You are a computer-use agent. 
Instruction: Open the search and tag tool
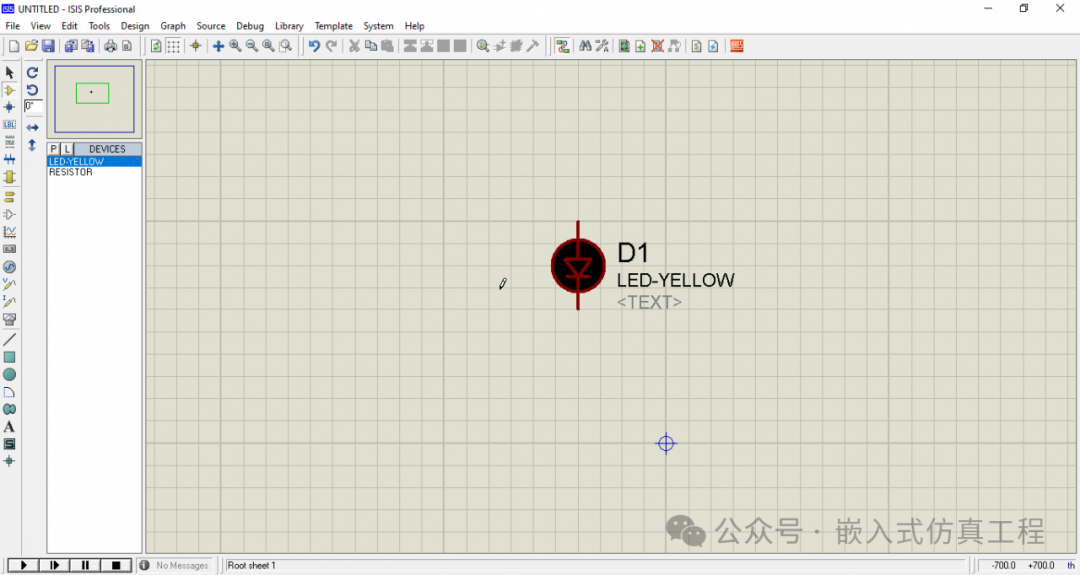click(x=585, y=46)
